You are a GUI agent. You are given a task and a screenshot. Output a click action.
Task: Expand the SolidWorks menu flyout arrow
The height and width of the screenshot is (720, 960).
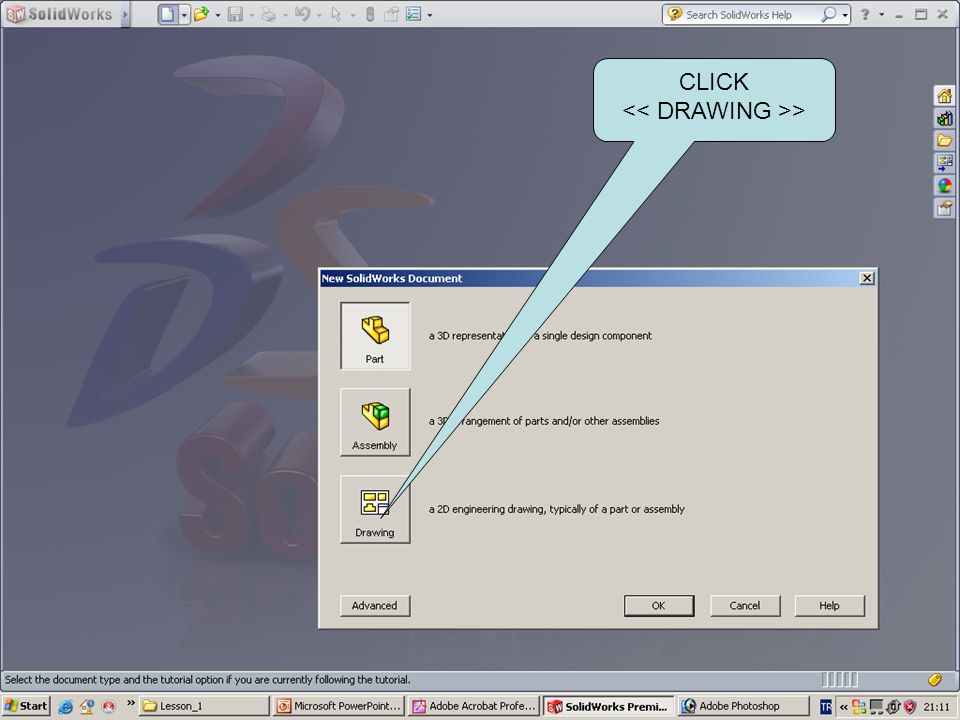pyautogui.click(x=125, y=14)
